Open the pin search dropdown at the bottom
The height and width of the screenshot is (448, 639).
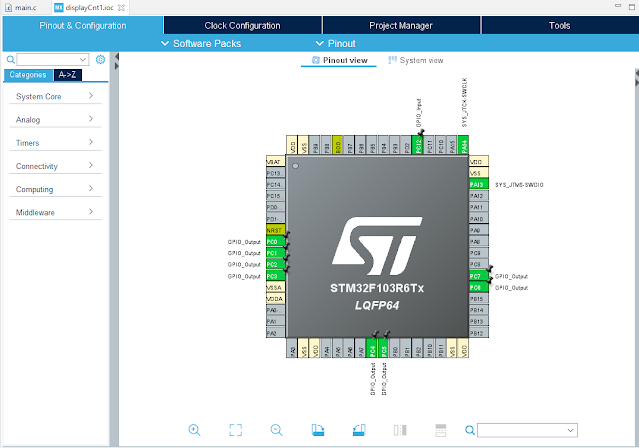tap(571, 430)
